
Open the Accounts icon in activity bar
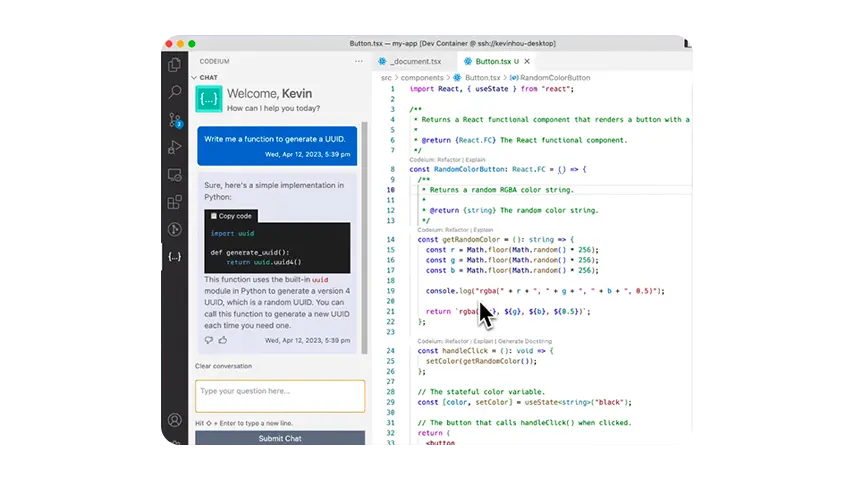[175, 420]
